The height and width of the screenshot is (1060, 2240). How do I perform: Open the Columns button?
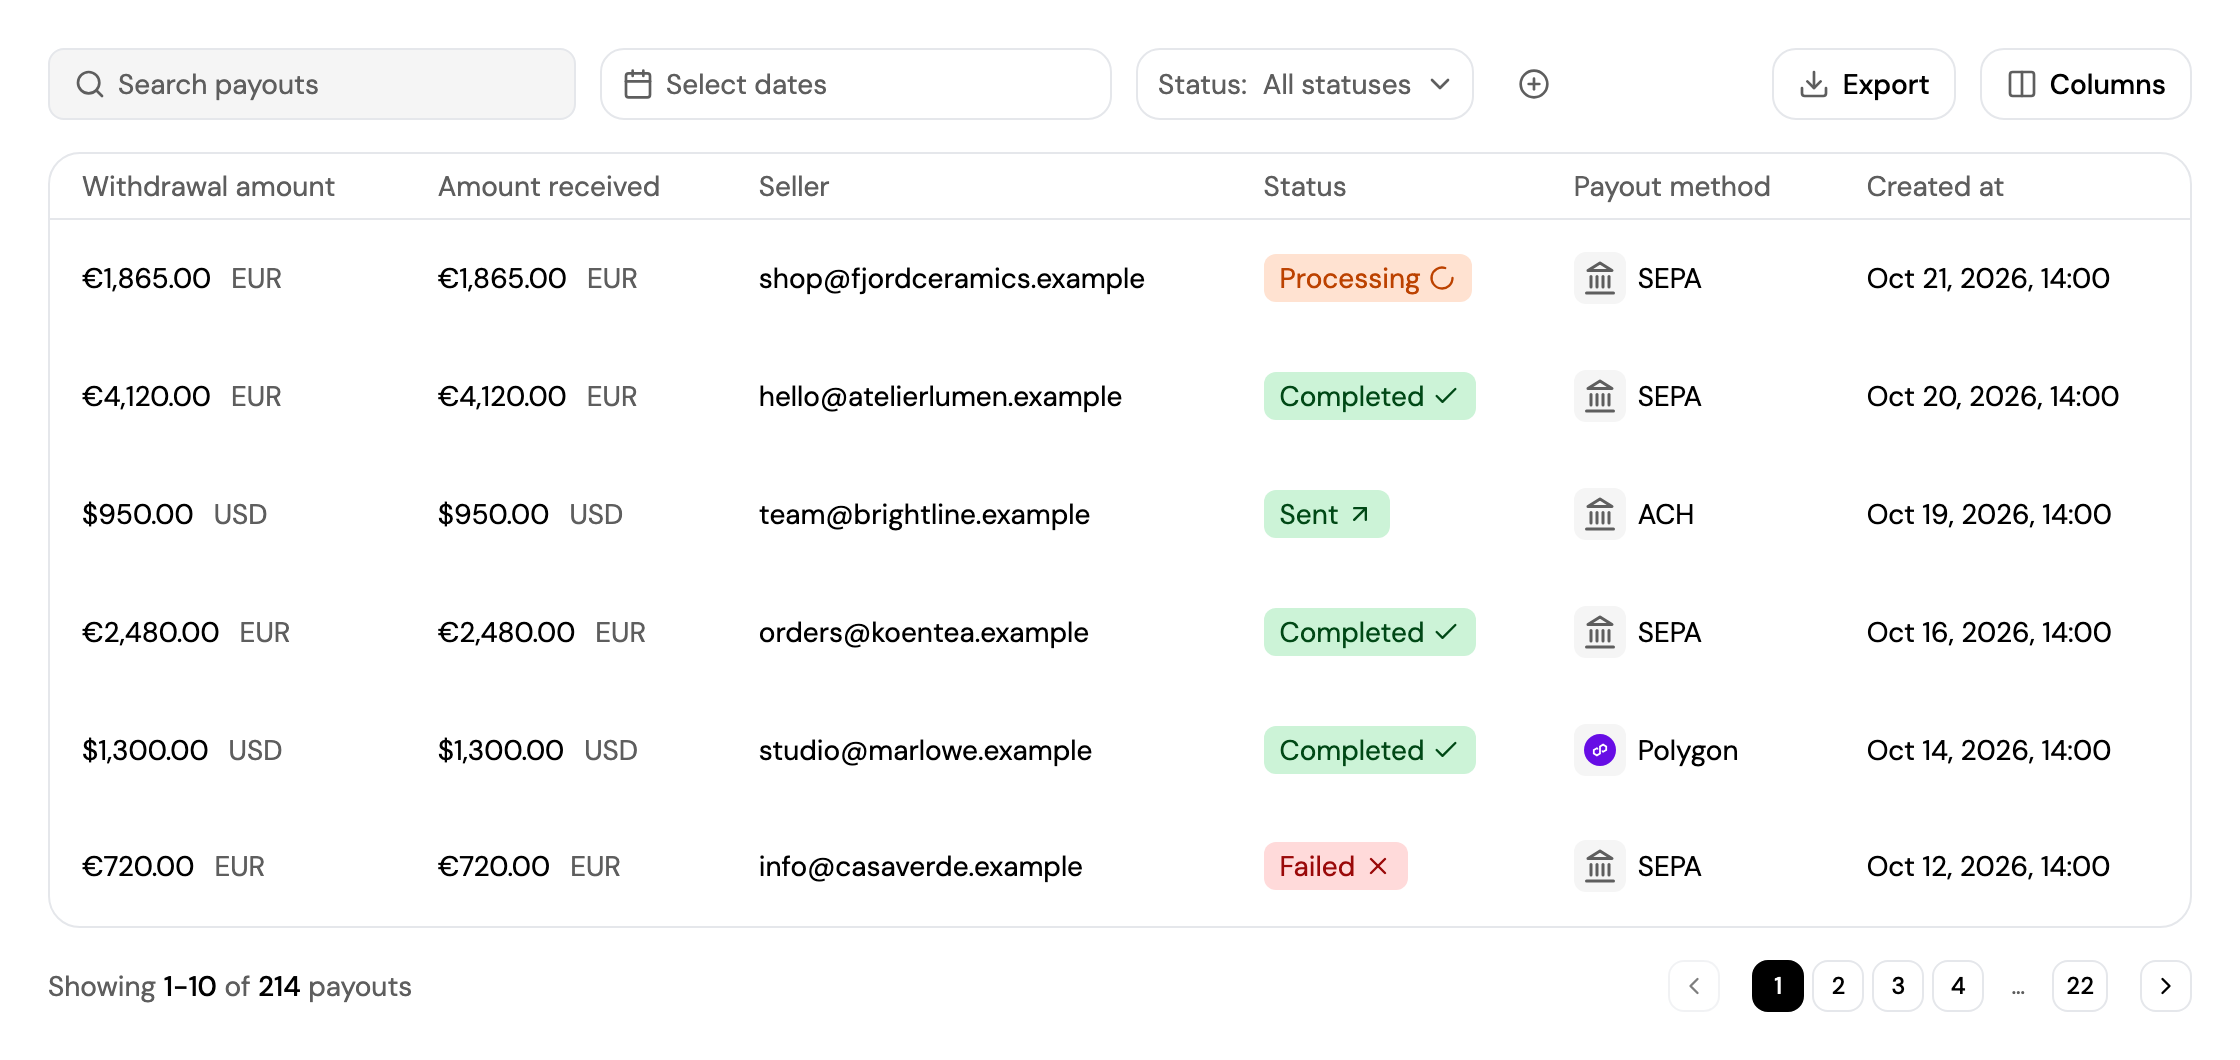(2086, 84)
